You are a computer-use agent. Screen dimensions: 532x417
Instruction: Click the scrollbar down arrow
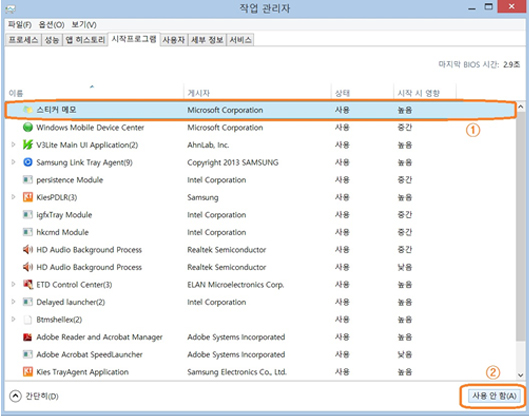click(x=520, y=375)
